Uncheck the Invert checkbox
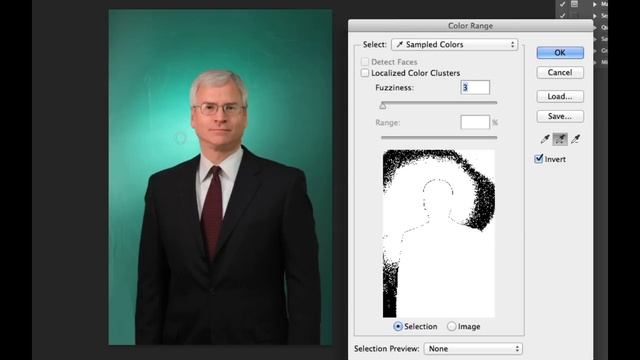Image resolution: width=640 pixels, height=360 pixels. pyautogui.click(x=539, y=159)
